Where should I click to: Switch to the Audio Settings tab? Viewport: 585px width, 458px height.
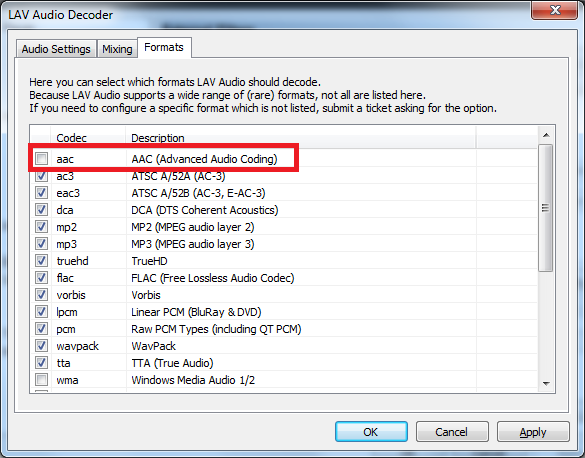pos(56,49)
